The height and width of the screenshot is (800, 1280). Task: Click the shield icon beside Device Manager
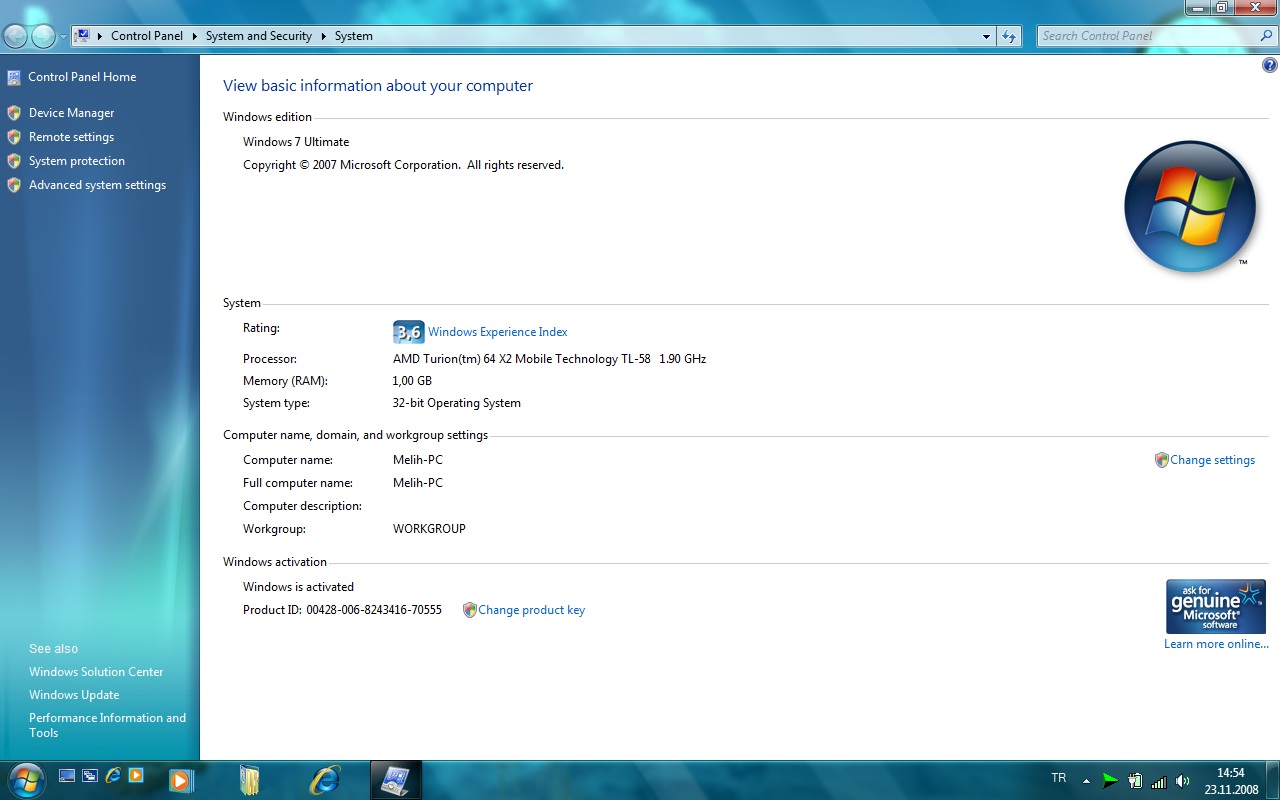click(x=14, y=113)
